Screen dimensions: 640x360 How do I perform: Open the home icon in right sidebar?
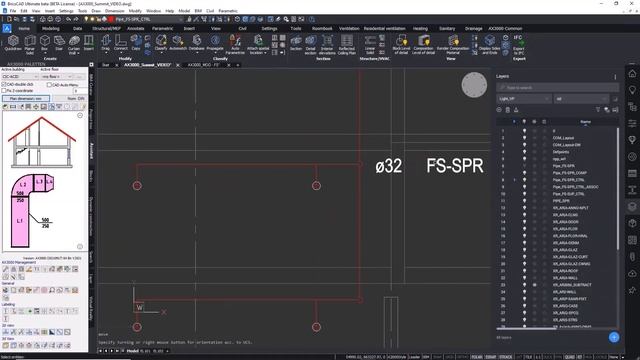click(x=632, y=74)
